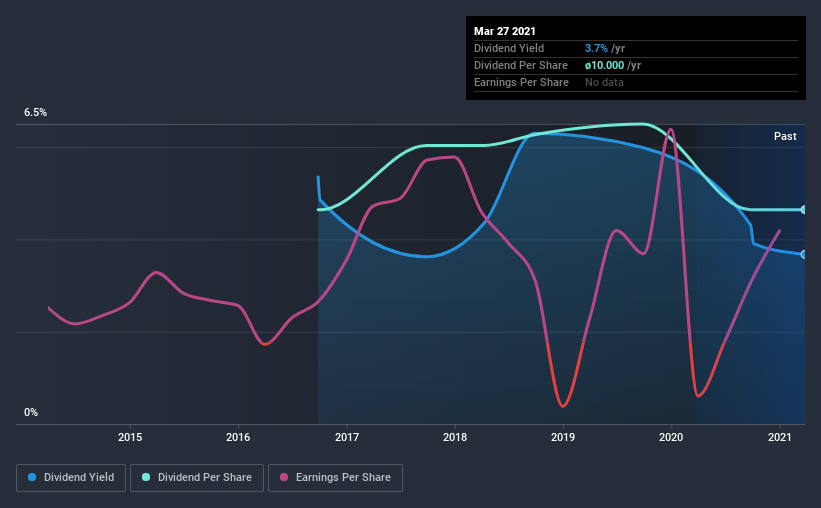Click the pink Earnings Per Share legend dot
The width and height of the screenshot is (821, 508).
click(x=284, y=477)
